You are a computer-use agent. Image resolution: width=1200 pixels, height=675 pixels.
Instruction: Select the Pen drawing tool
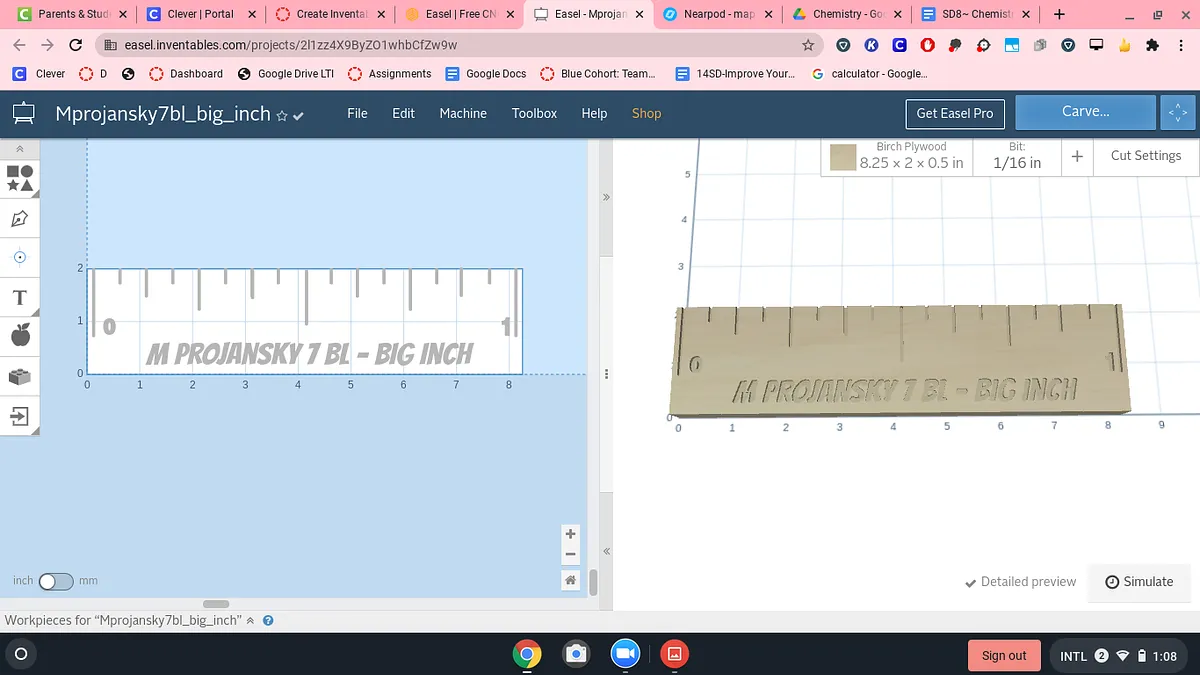tap(20, 218)
